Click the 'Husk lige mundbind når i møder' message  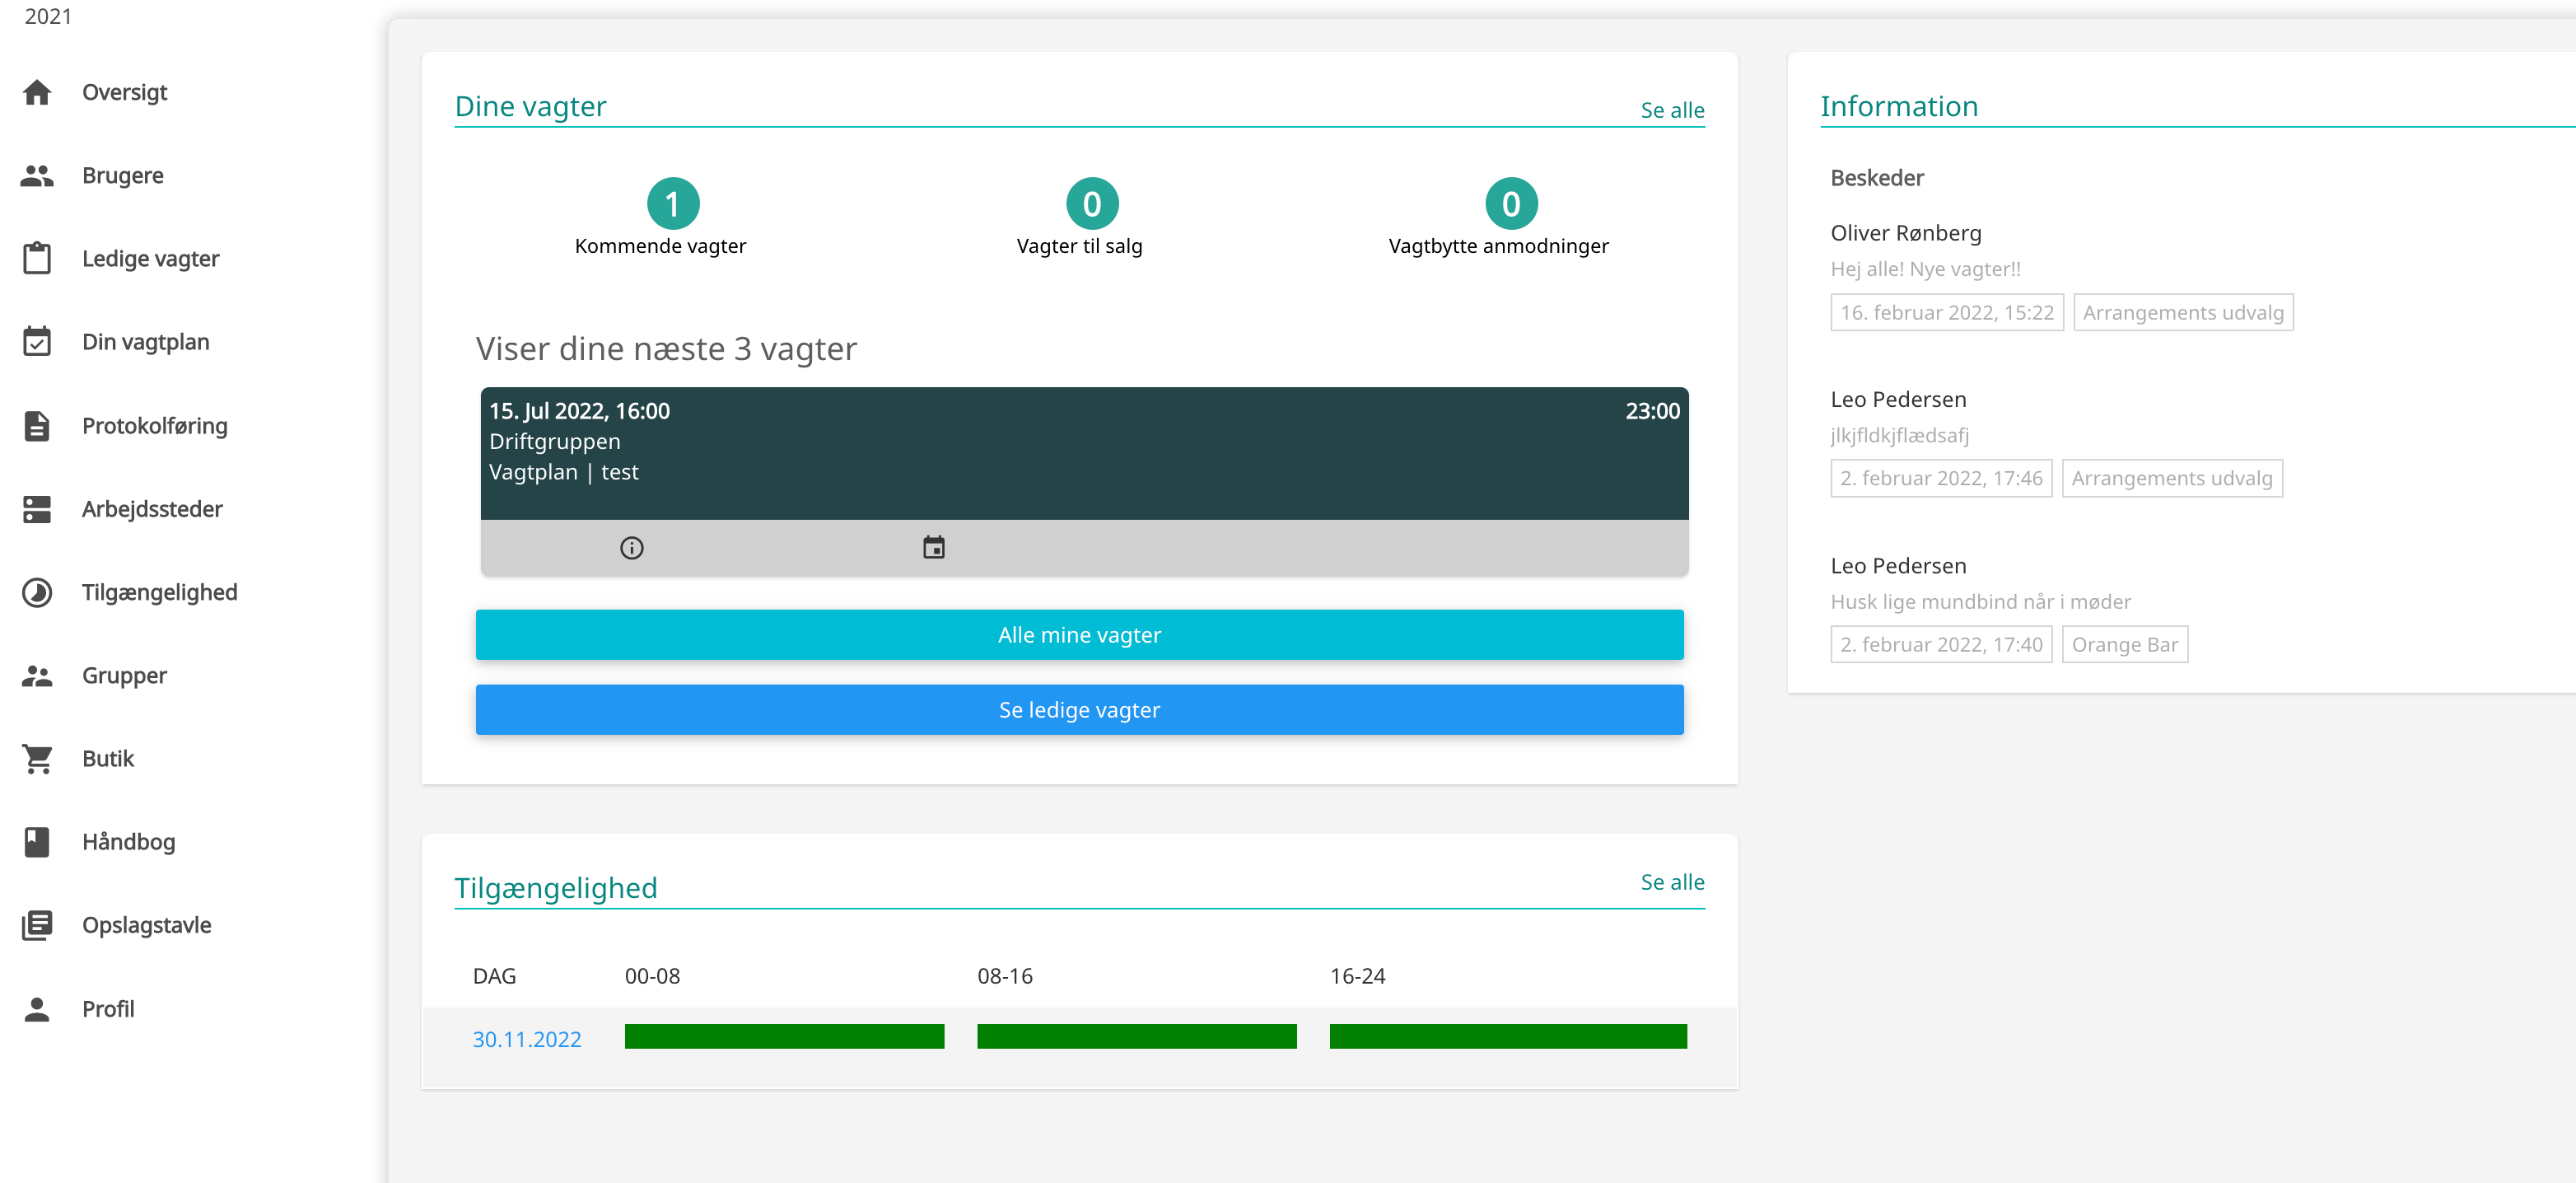tap(1980, 602)
